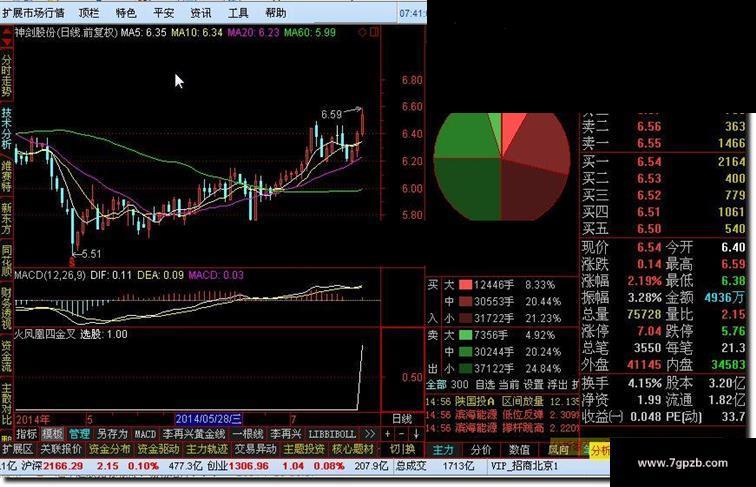Open the 主题投资 tab
The height and width of the screenshot is (487, 756).
[304, 449]
